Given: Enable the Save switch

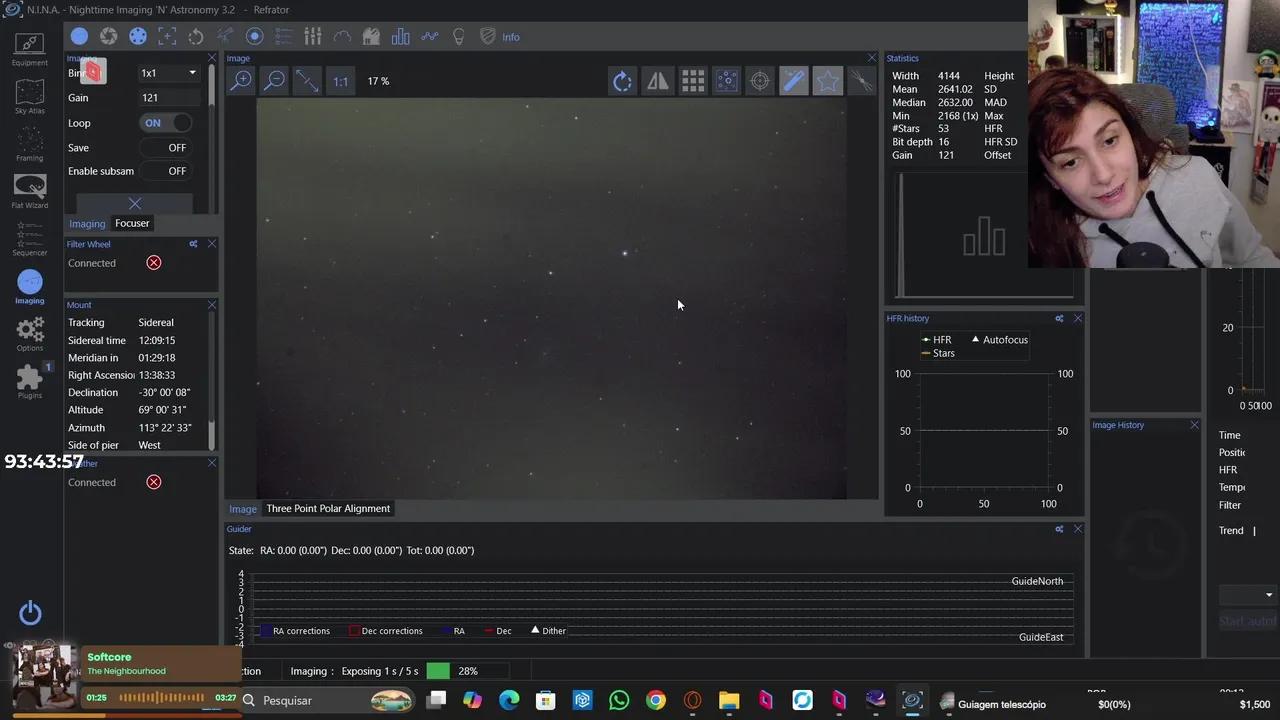Looking at the screenshot, I should pyautogui.click(x=165, y=147).
